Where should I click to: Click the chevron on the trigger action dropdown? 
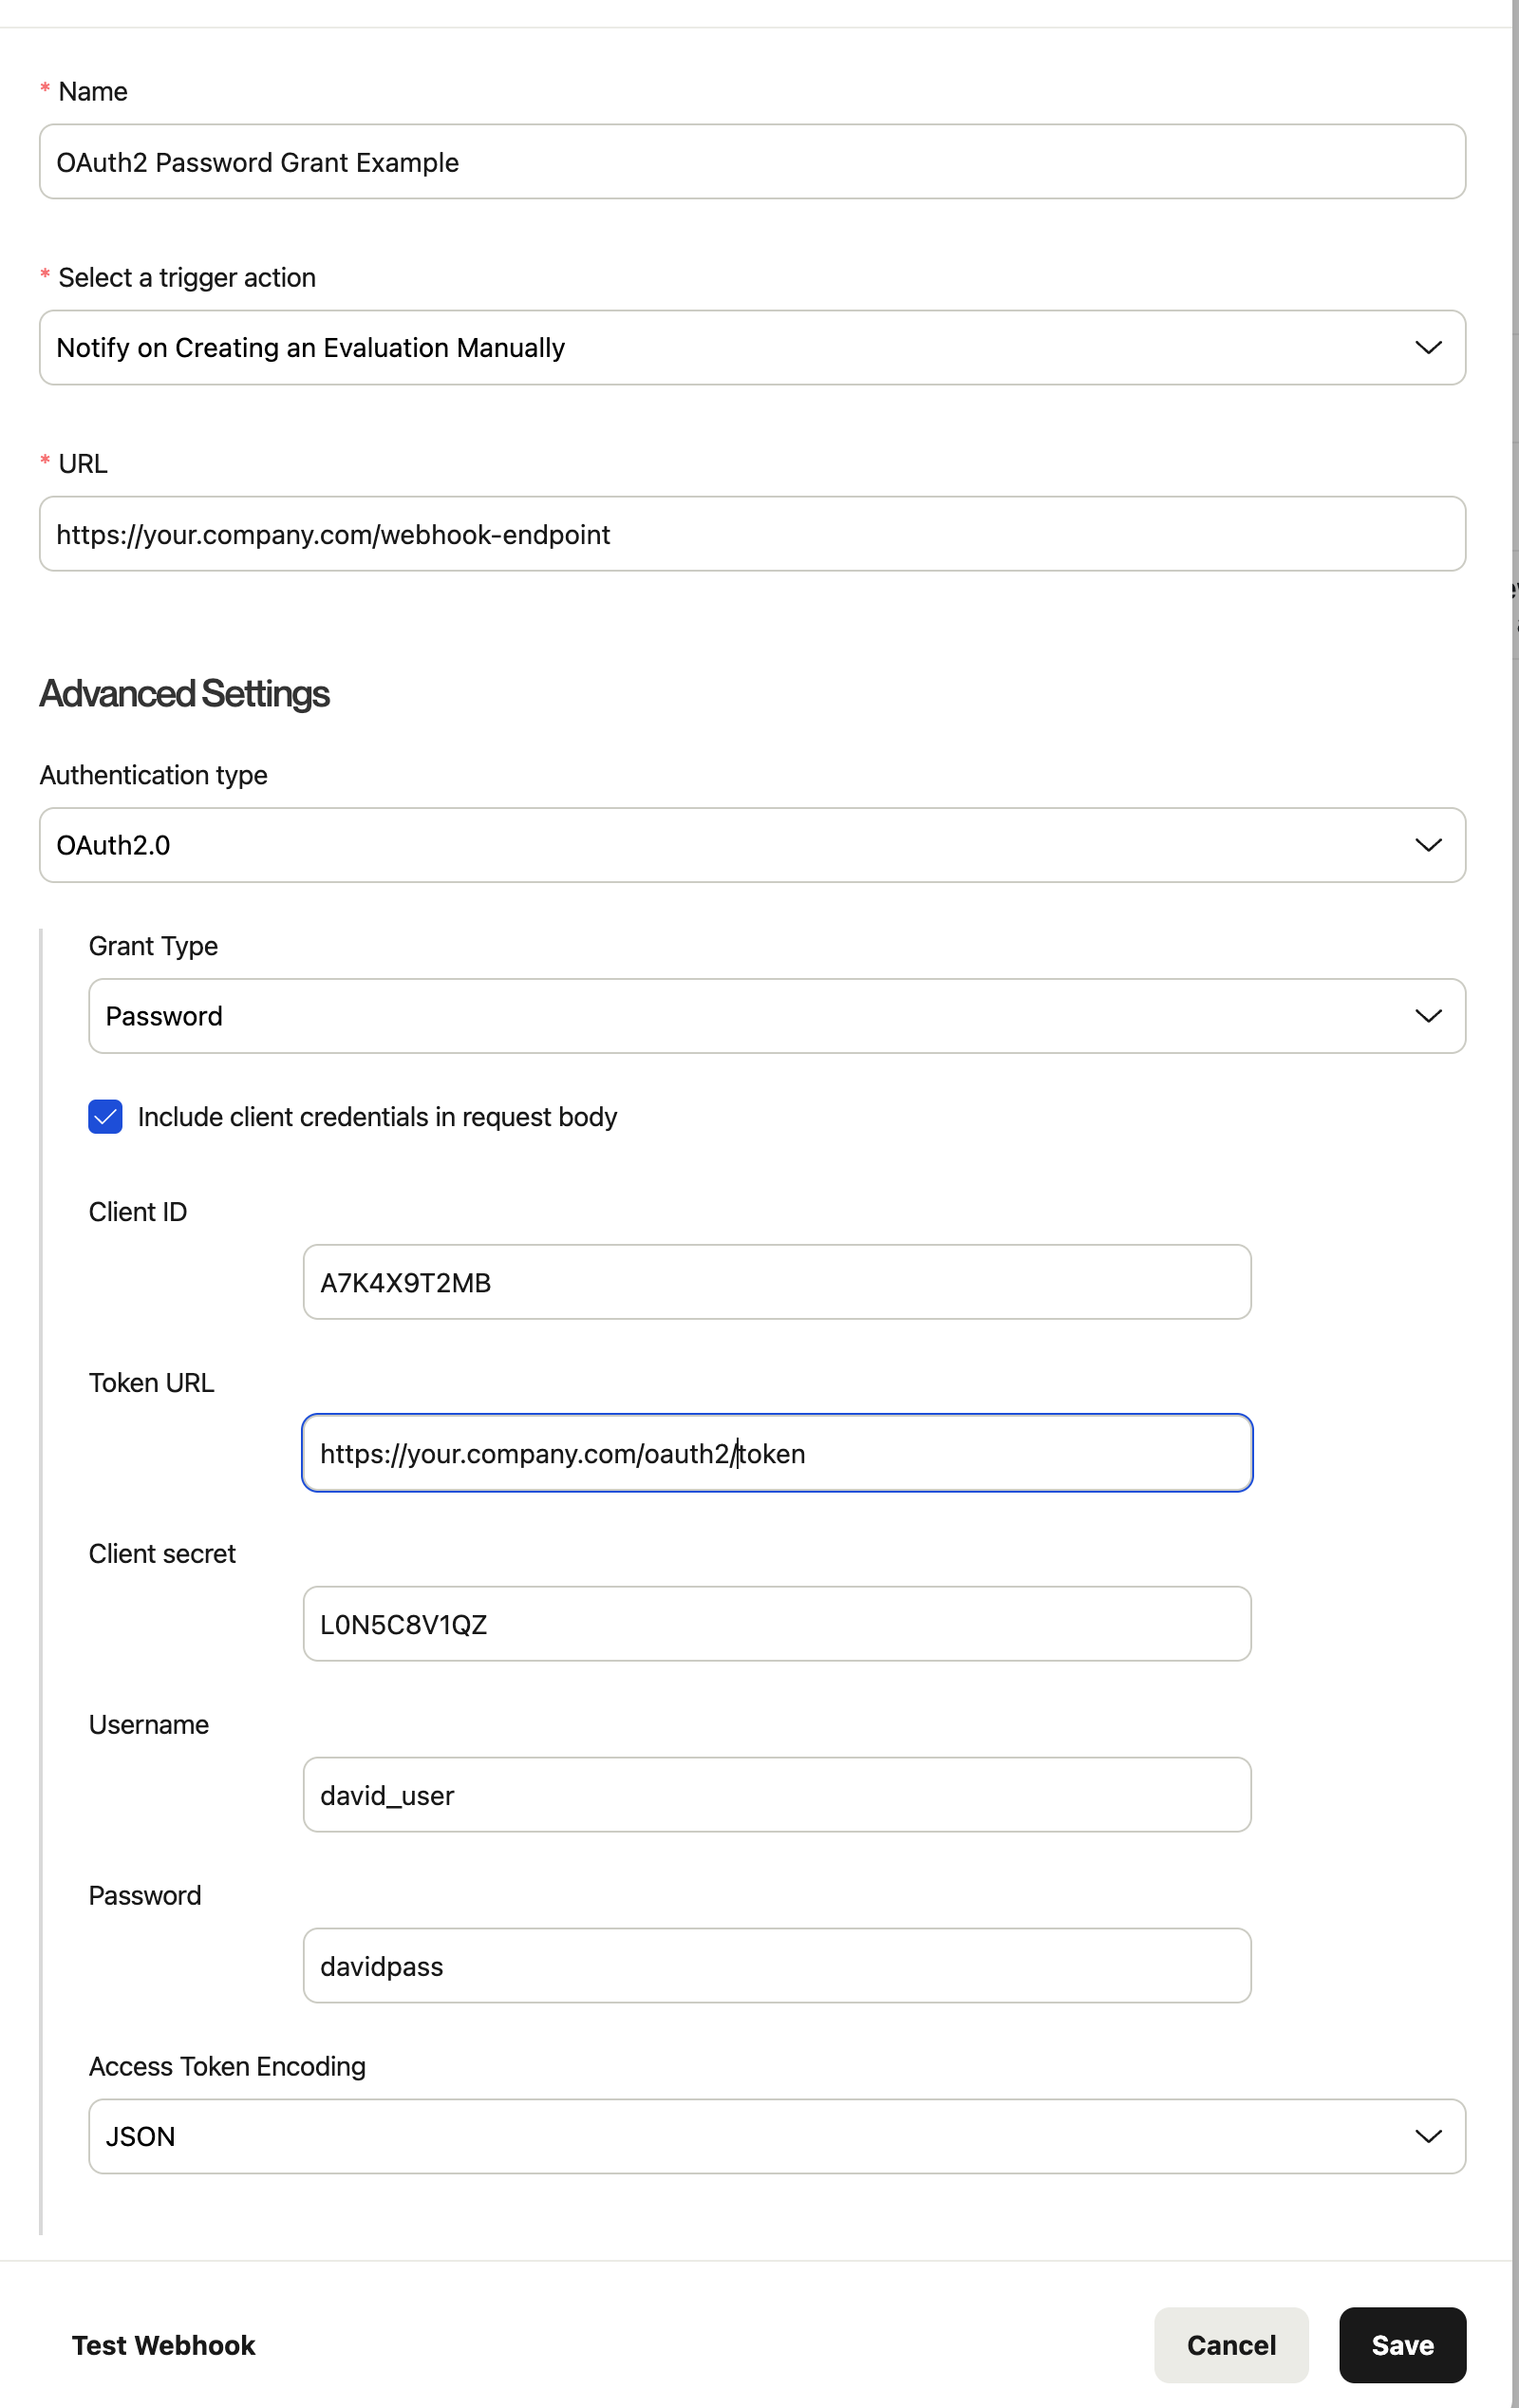[x=1427, y=348]
